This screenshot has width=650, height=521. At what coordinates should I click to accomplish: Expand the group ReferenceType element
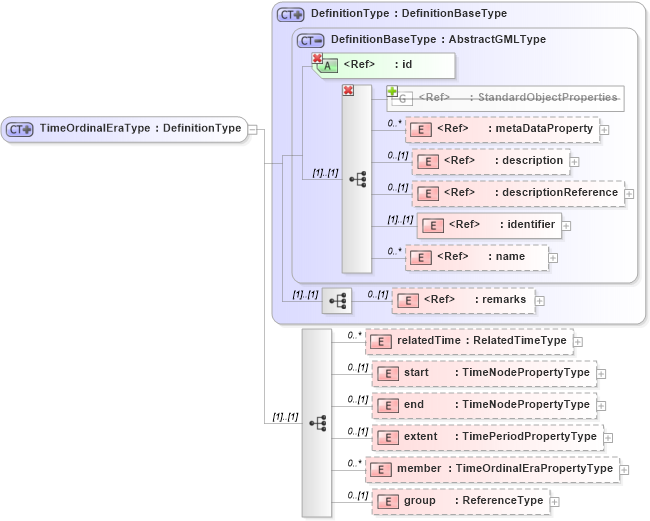[555, 502]
